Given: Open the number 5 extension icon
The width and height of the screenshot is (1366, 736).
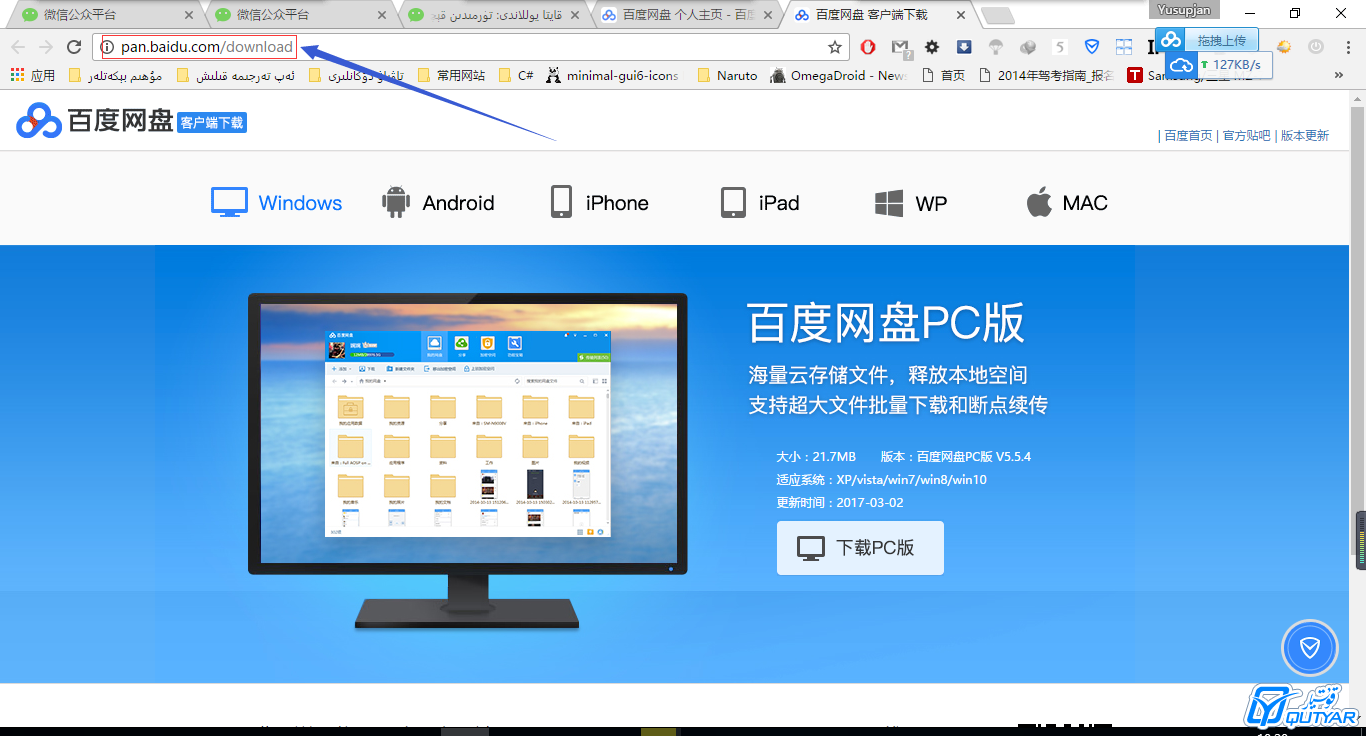Looking at the screenshot, I should click(x=1060, y=47).
